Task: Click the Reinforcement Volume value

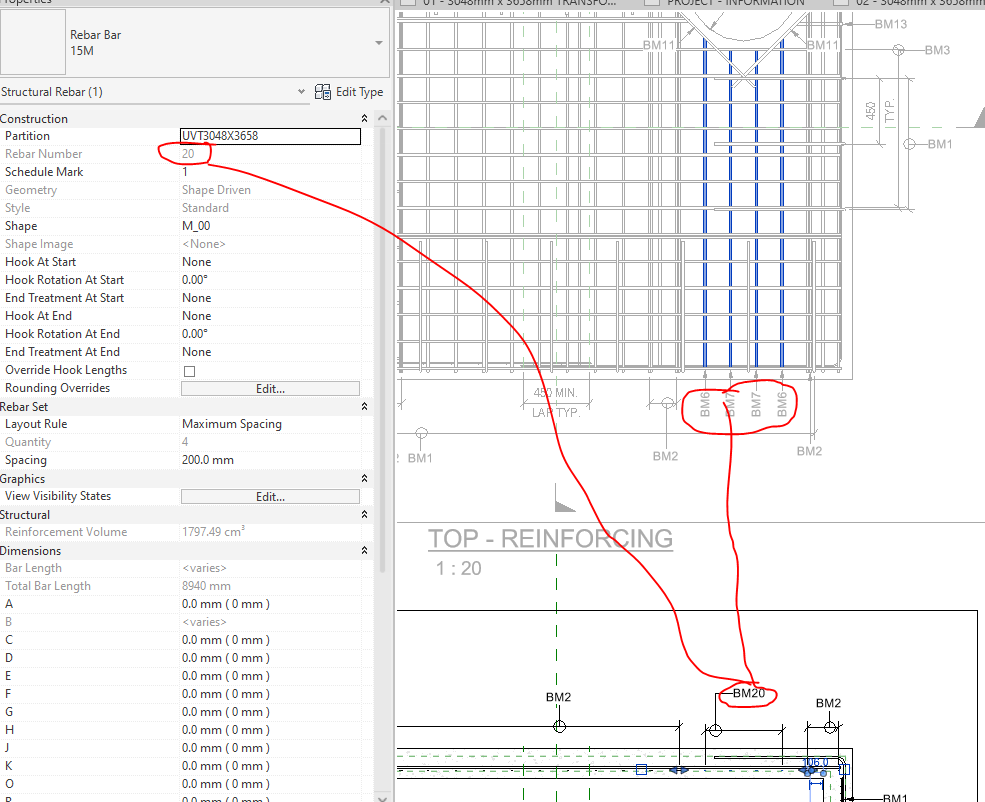Action: click(x=213, y=532)
